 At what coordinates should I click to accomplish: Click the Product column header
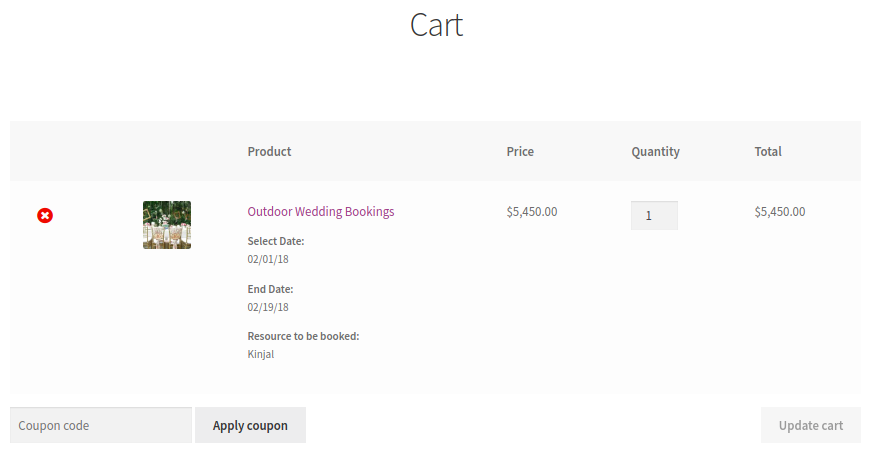pyautogui.click(x=269, y=152)
